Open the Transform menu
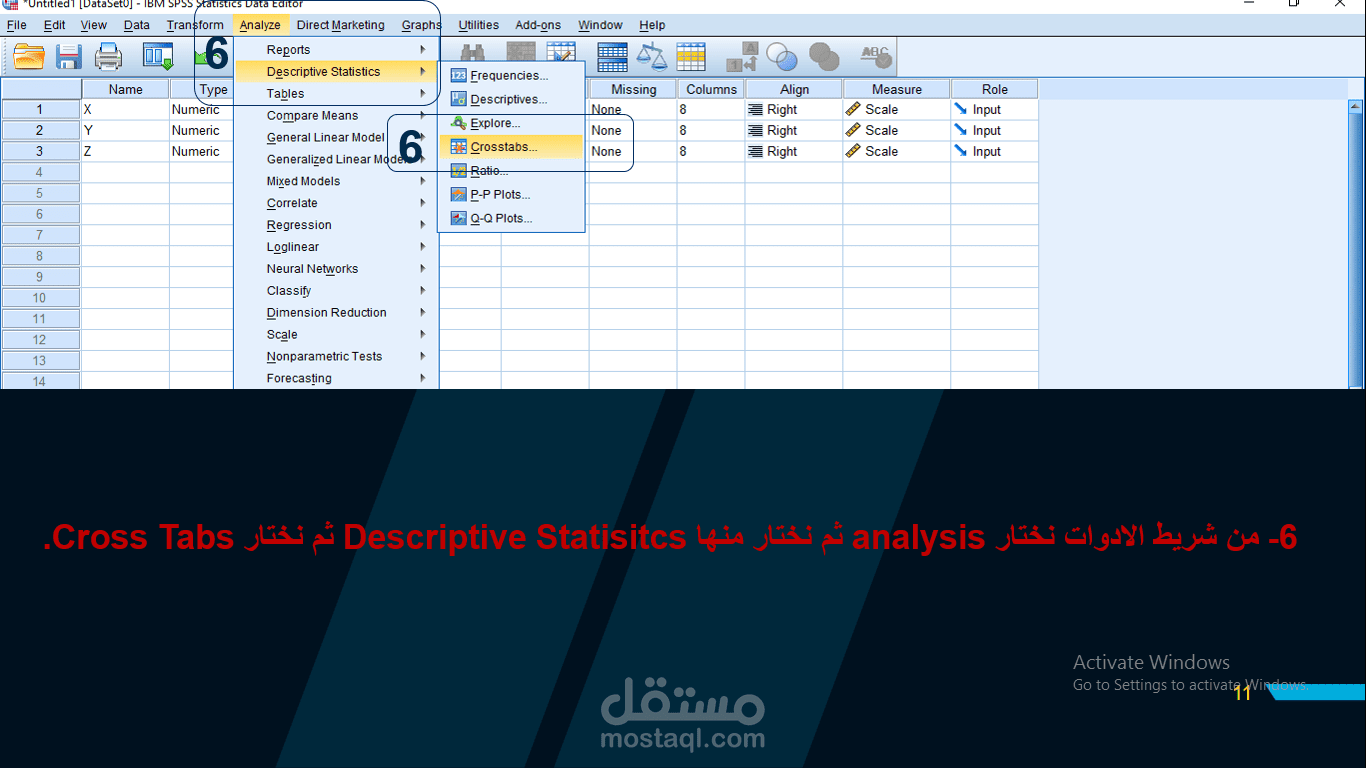 pos(195,25)
